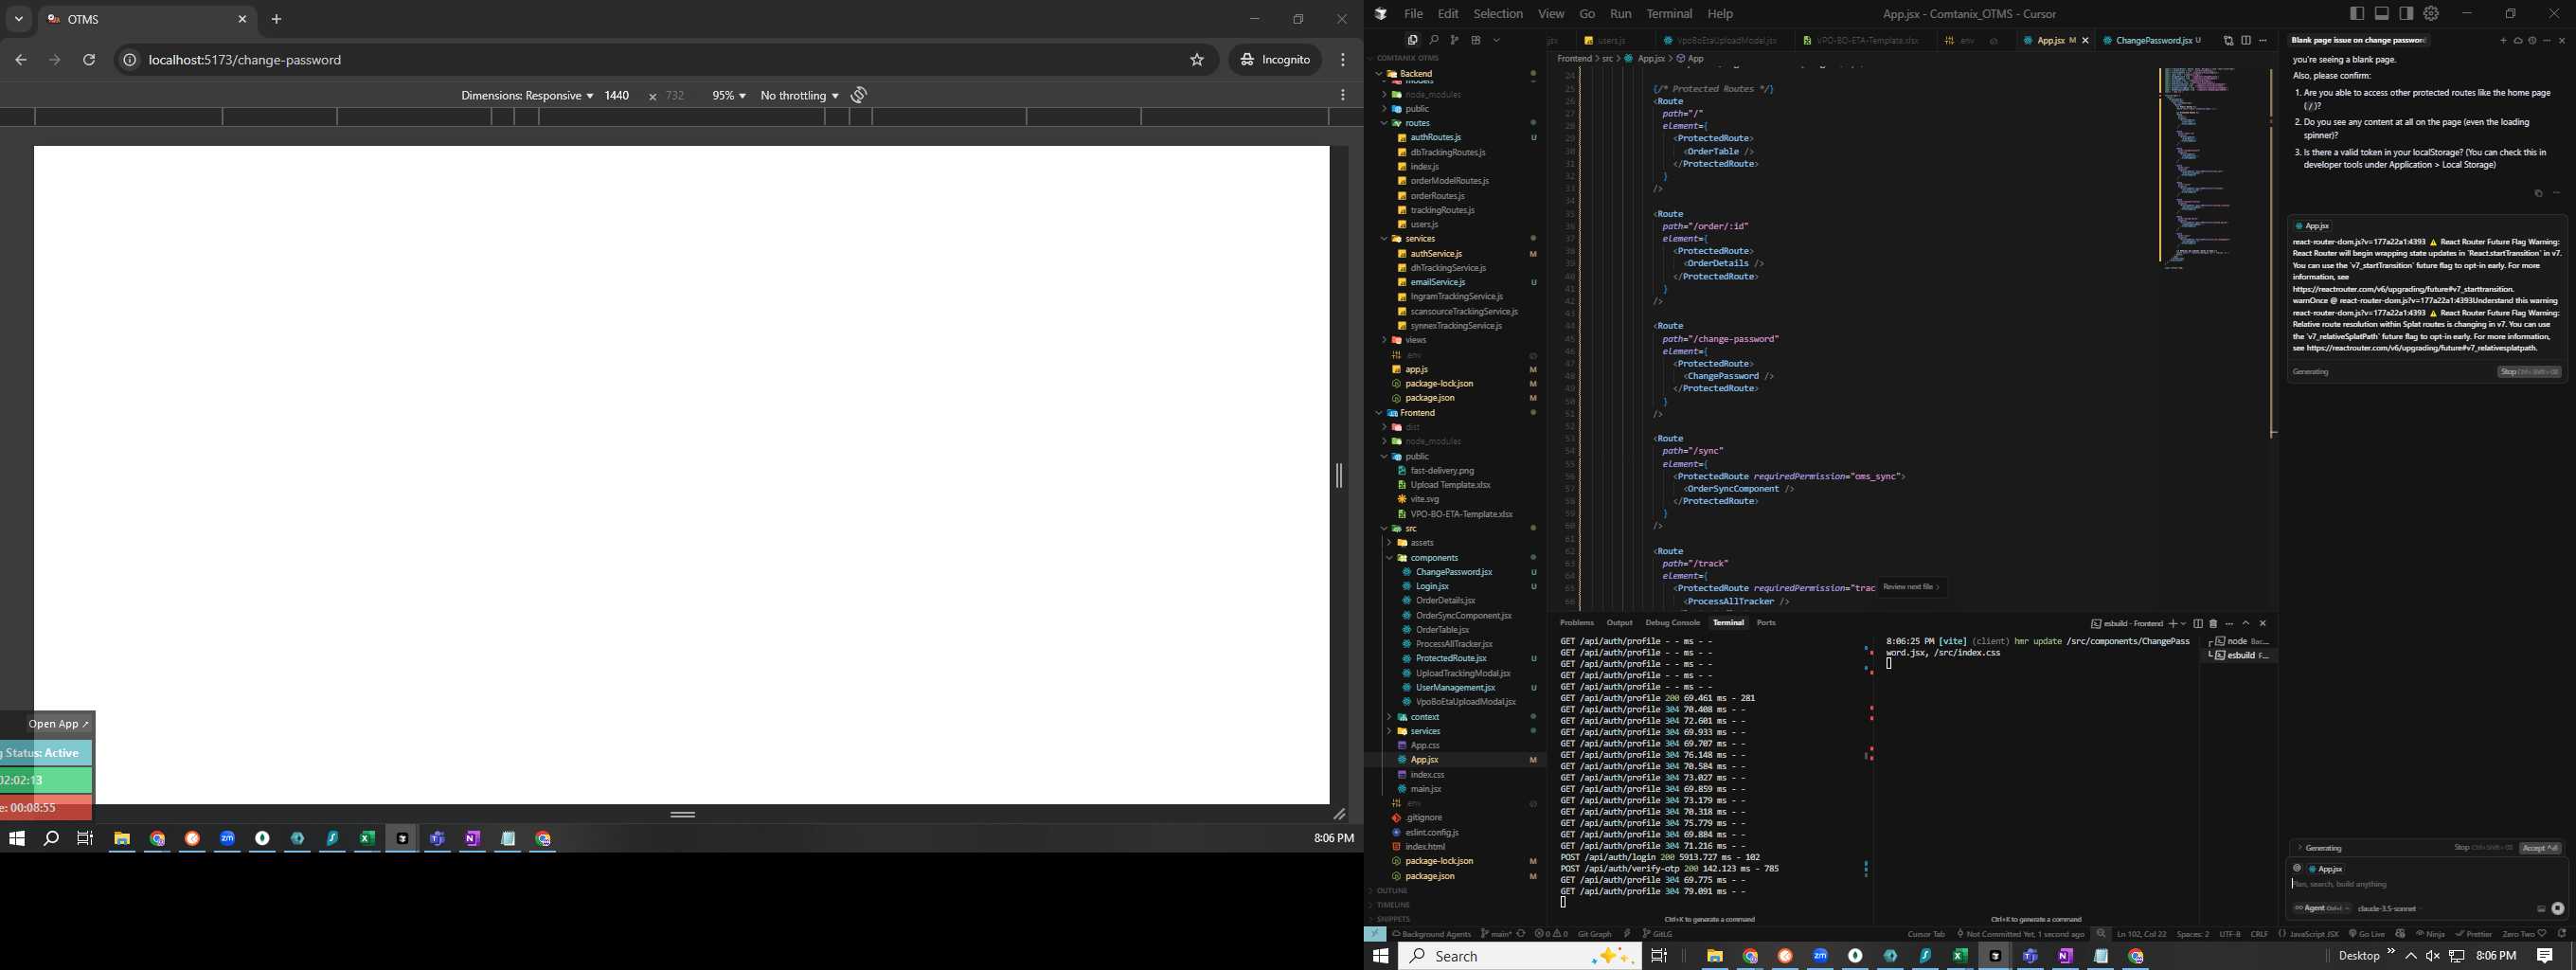The width and height of the screenshot is (2576, 970).
Task: Switch to ChangePassword.jsx editor tab
Action: coord(2153,41)
